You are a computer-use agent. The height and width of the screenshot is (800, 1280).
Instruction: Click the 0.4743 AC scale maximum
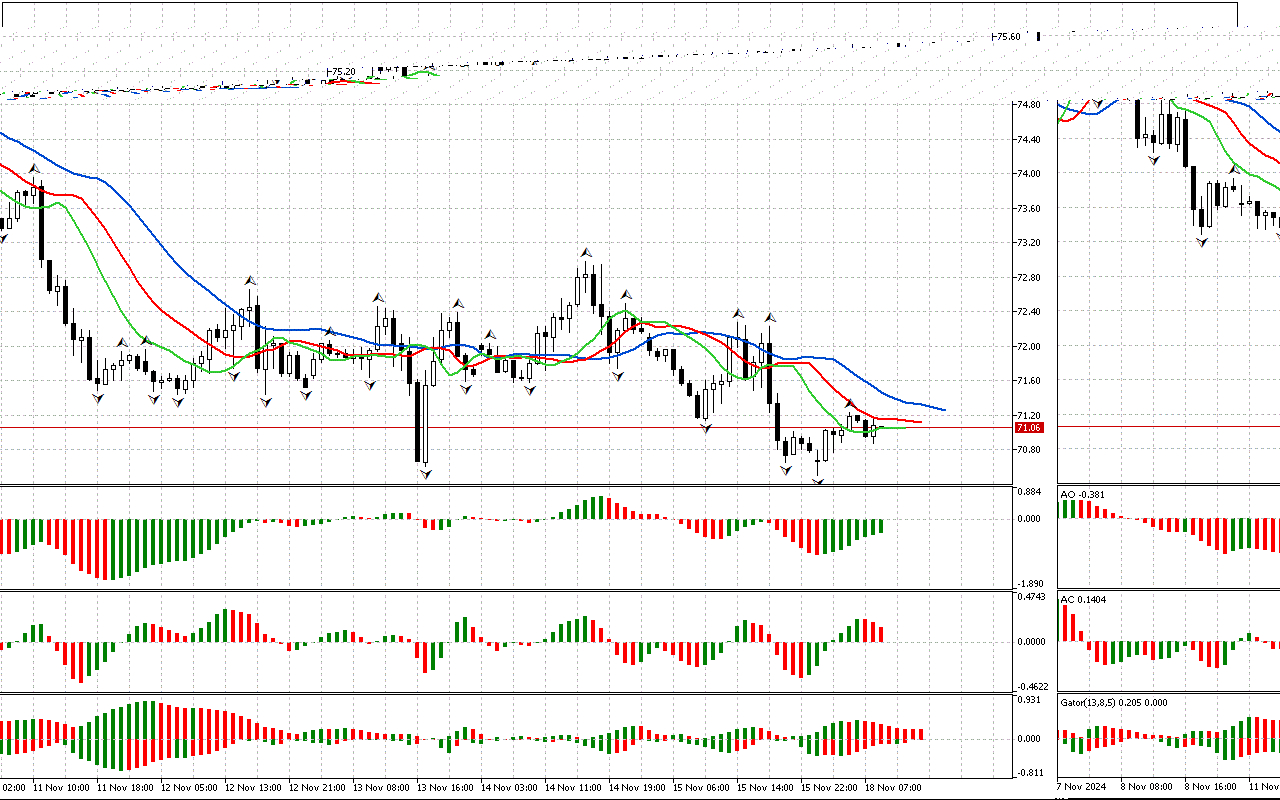pos(1030,597)
